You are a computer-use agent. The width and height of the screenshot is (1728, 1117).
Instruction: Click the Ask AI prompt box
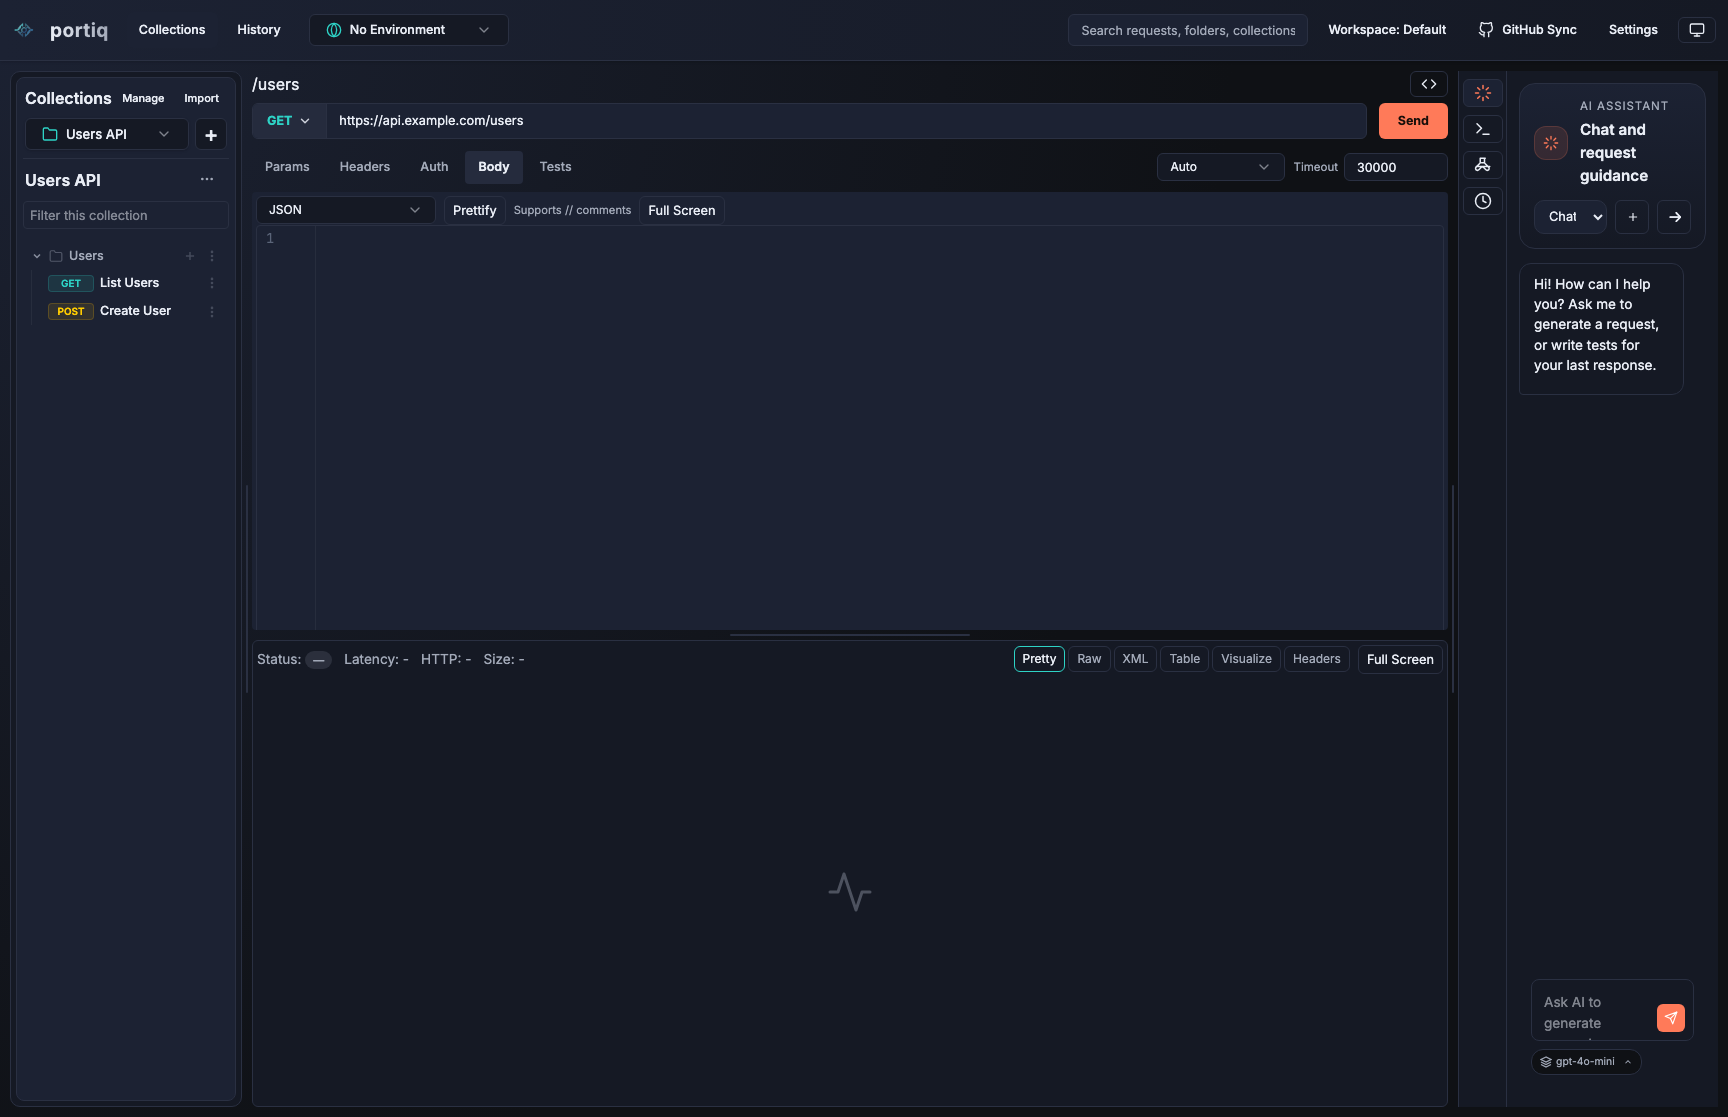[x=1597, y=1012]
